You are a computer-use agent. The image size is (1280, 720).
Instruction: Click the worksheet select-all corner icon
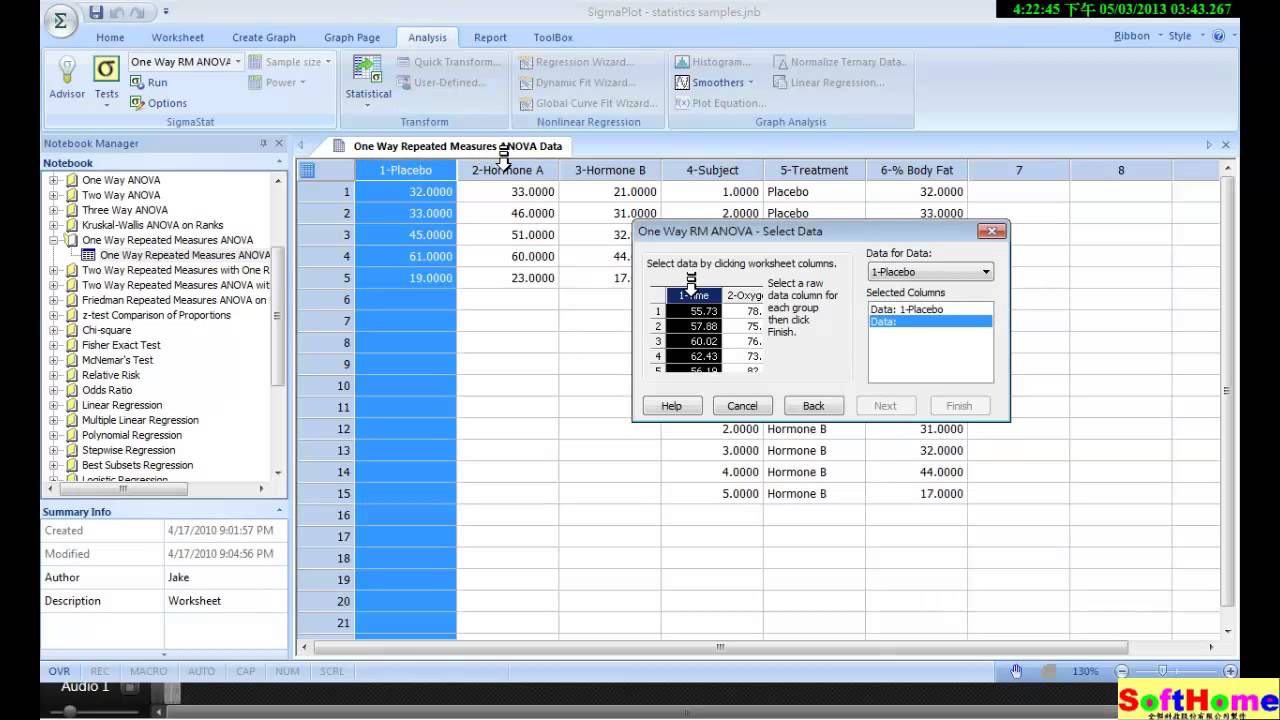[308, 170]
